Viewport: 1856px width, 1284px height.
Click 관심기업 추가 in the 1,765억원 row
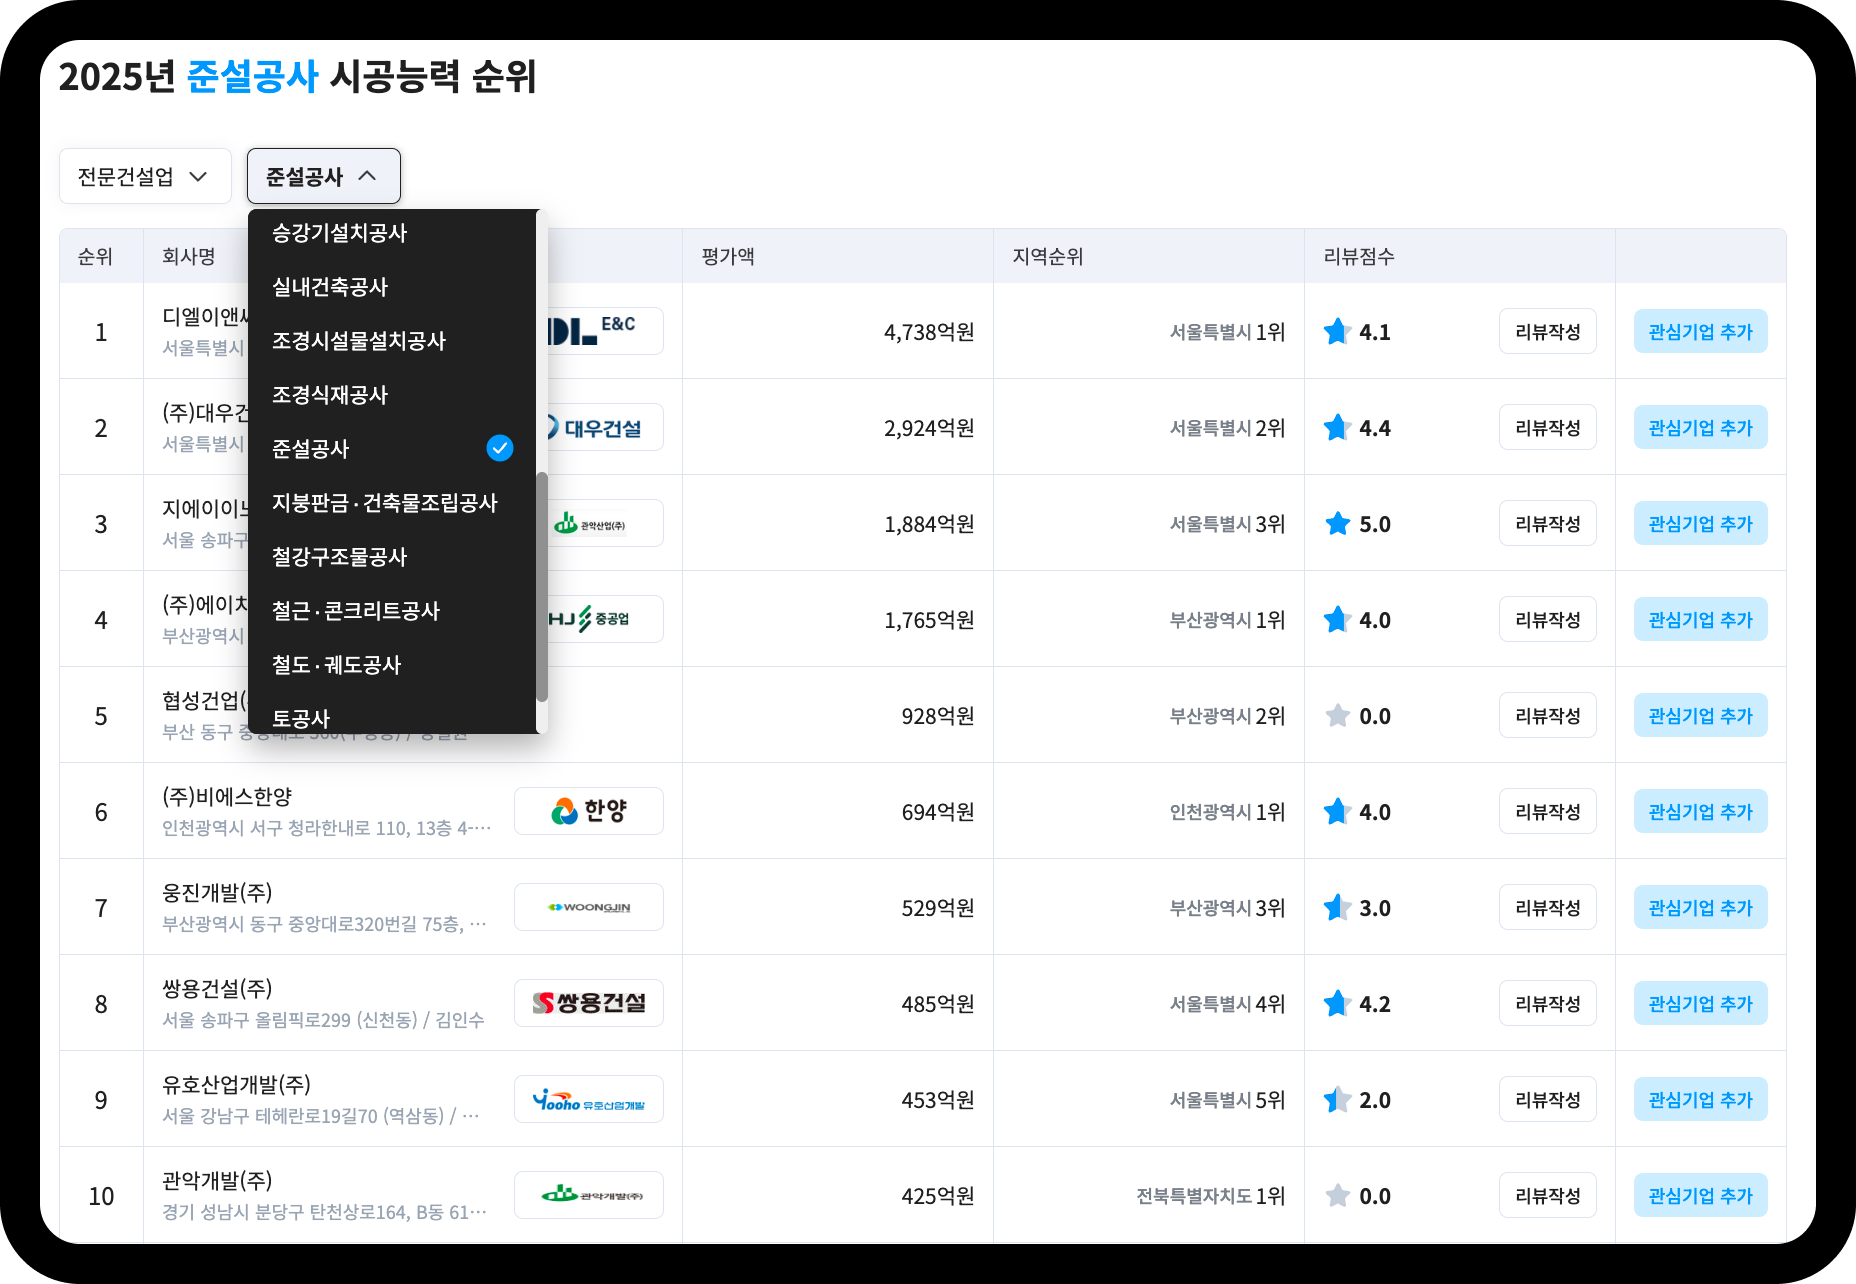[1701, 619]
